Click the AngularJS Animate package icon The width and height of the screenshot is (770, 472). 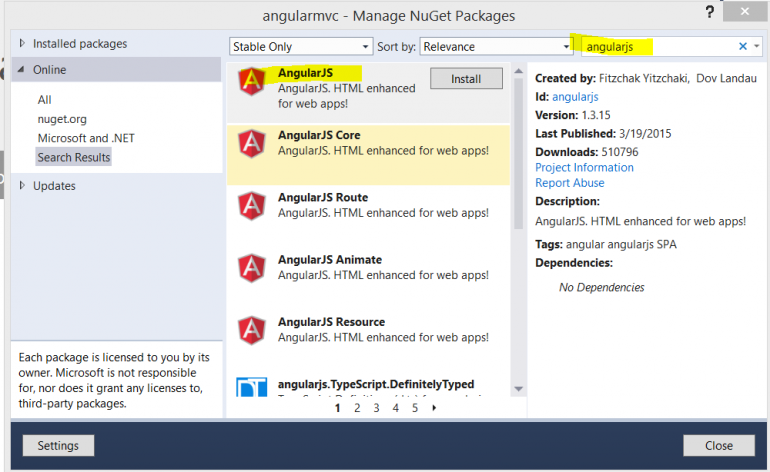(x=251, y=268)
